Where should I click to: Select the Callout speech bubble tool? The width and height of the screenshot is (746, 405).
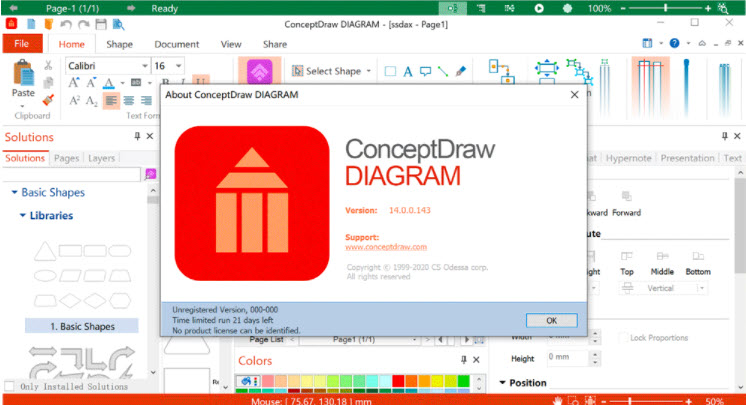coord(425,71)
